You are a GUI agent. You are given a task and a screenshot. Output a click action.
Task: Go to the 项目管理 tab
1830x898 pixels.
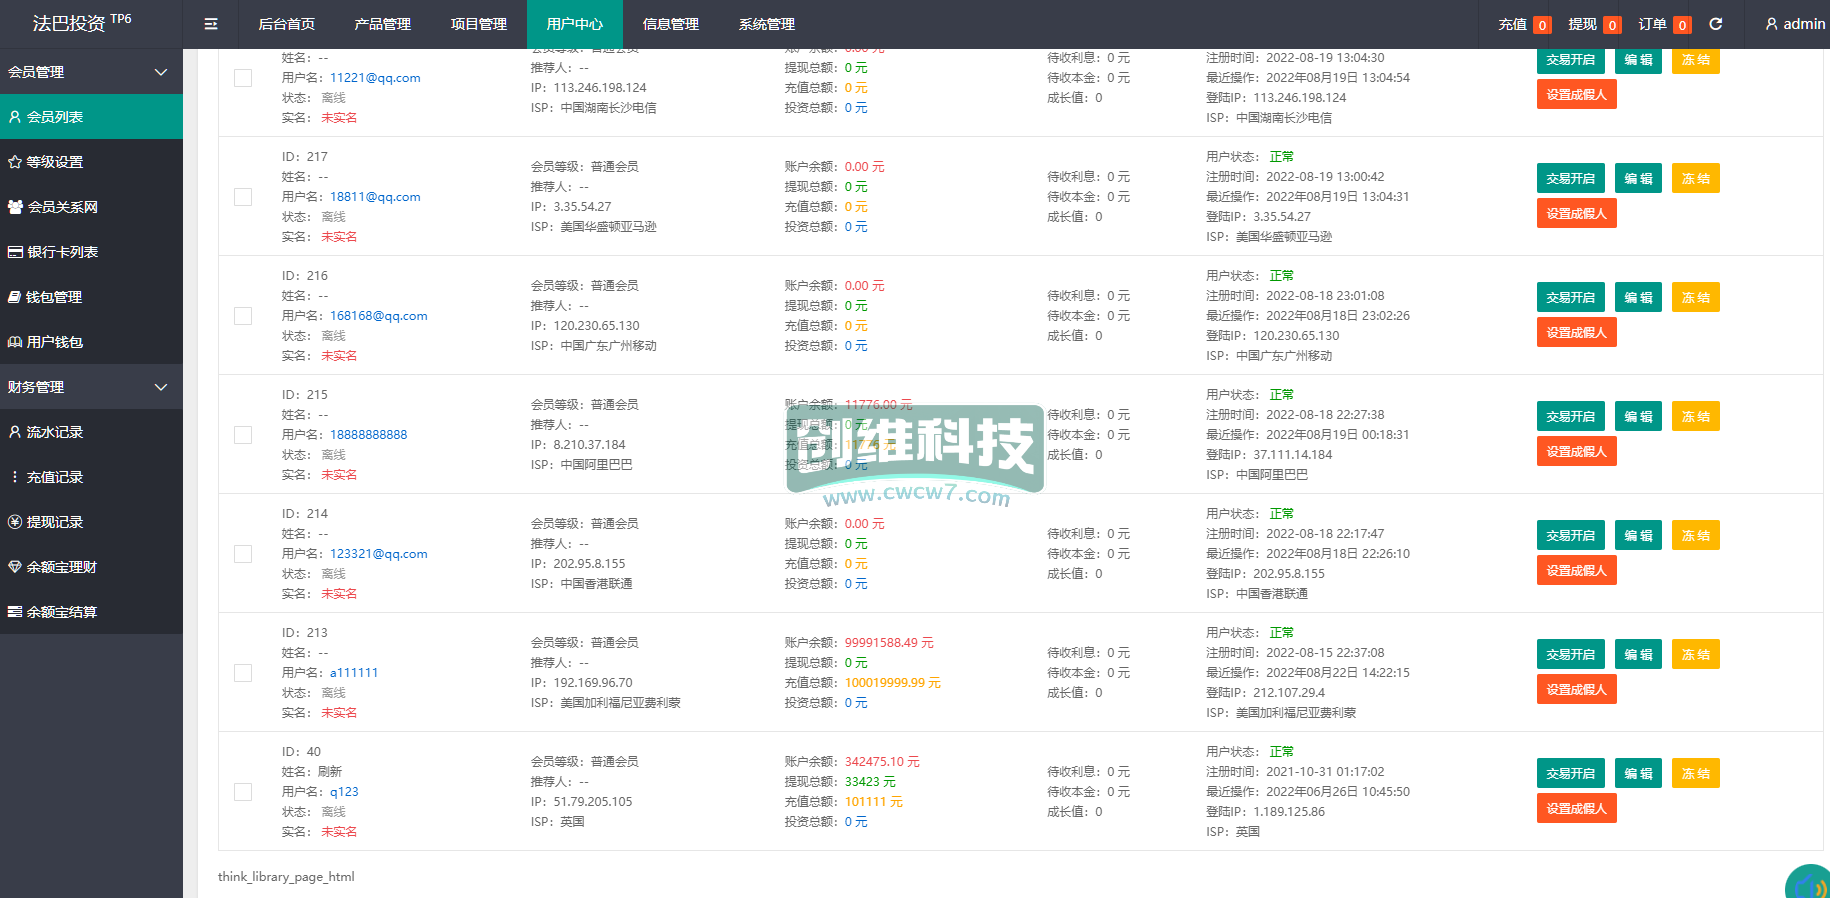coord(478,24)
